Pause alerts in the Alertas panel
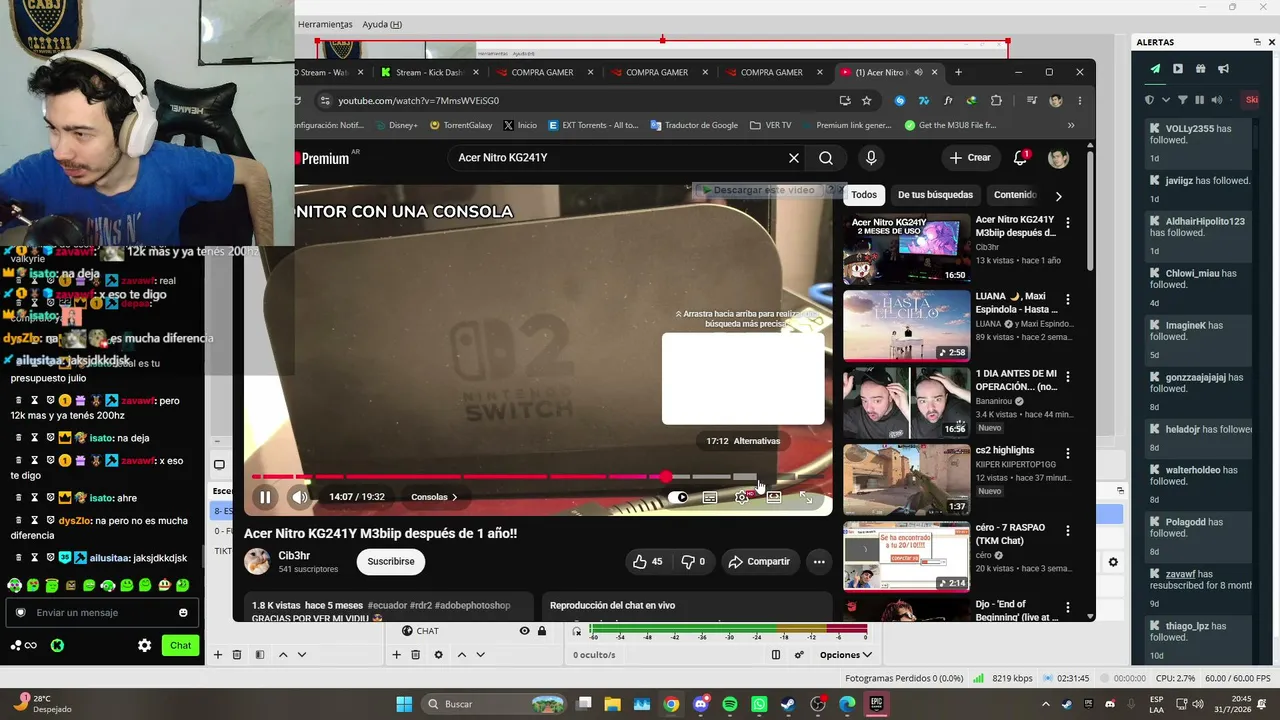 click(x=1200, y=100)
